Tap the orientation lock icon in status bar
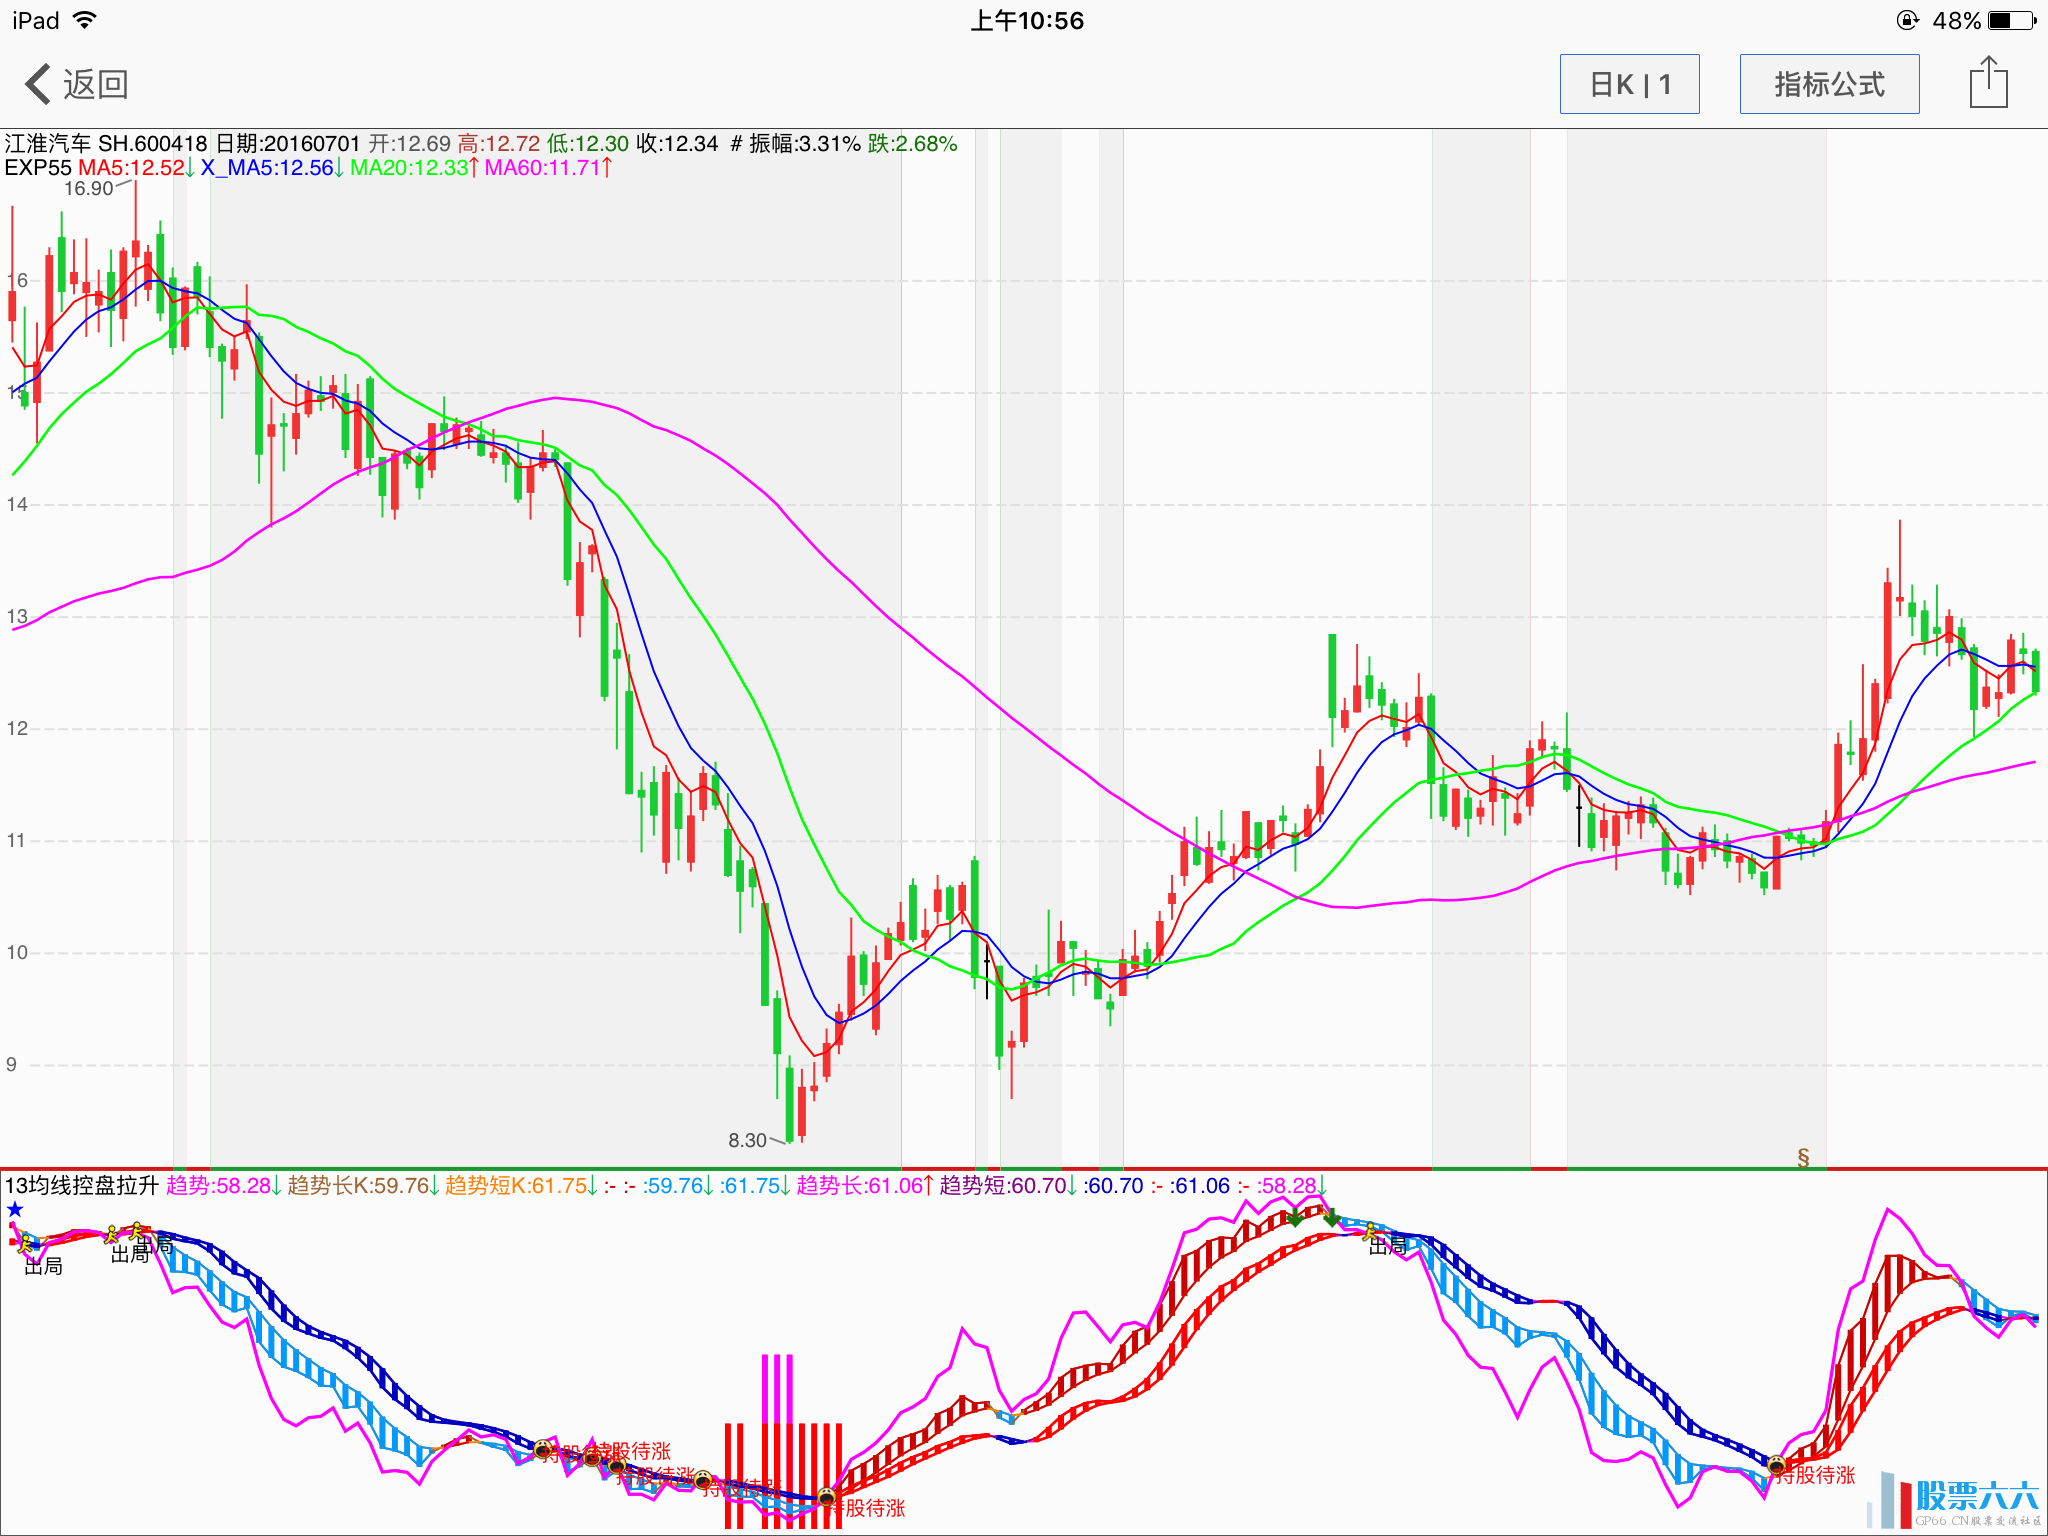This screenshot has width=2048, height=1536. click(1907, 20)
